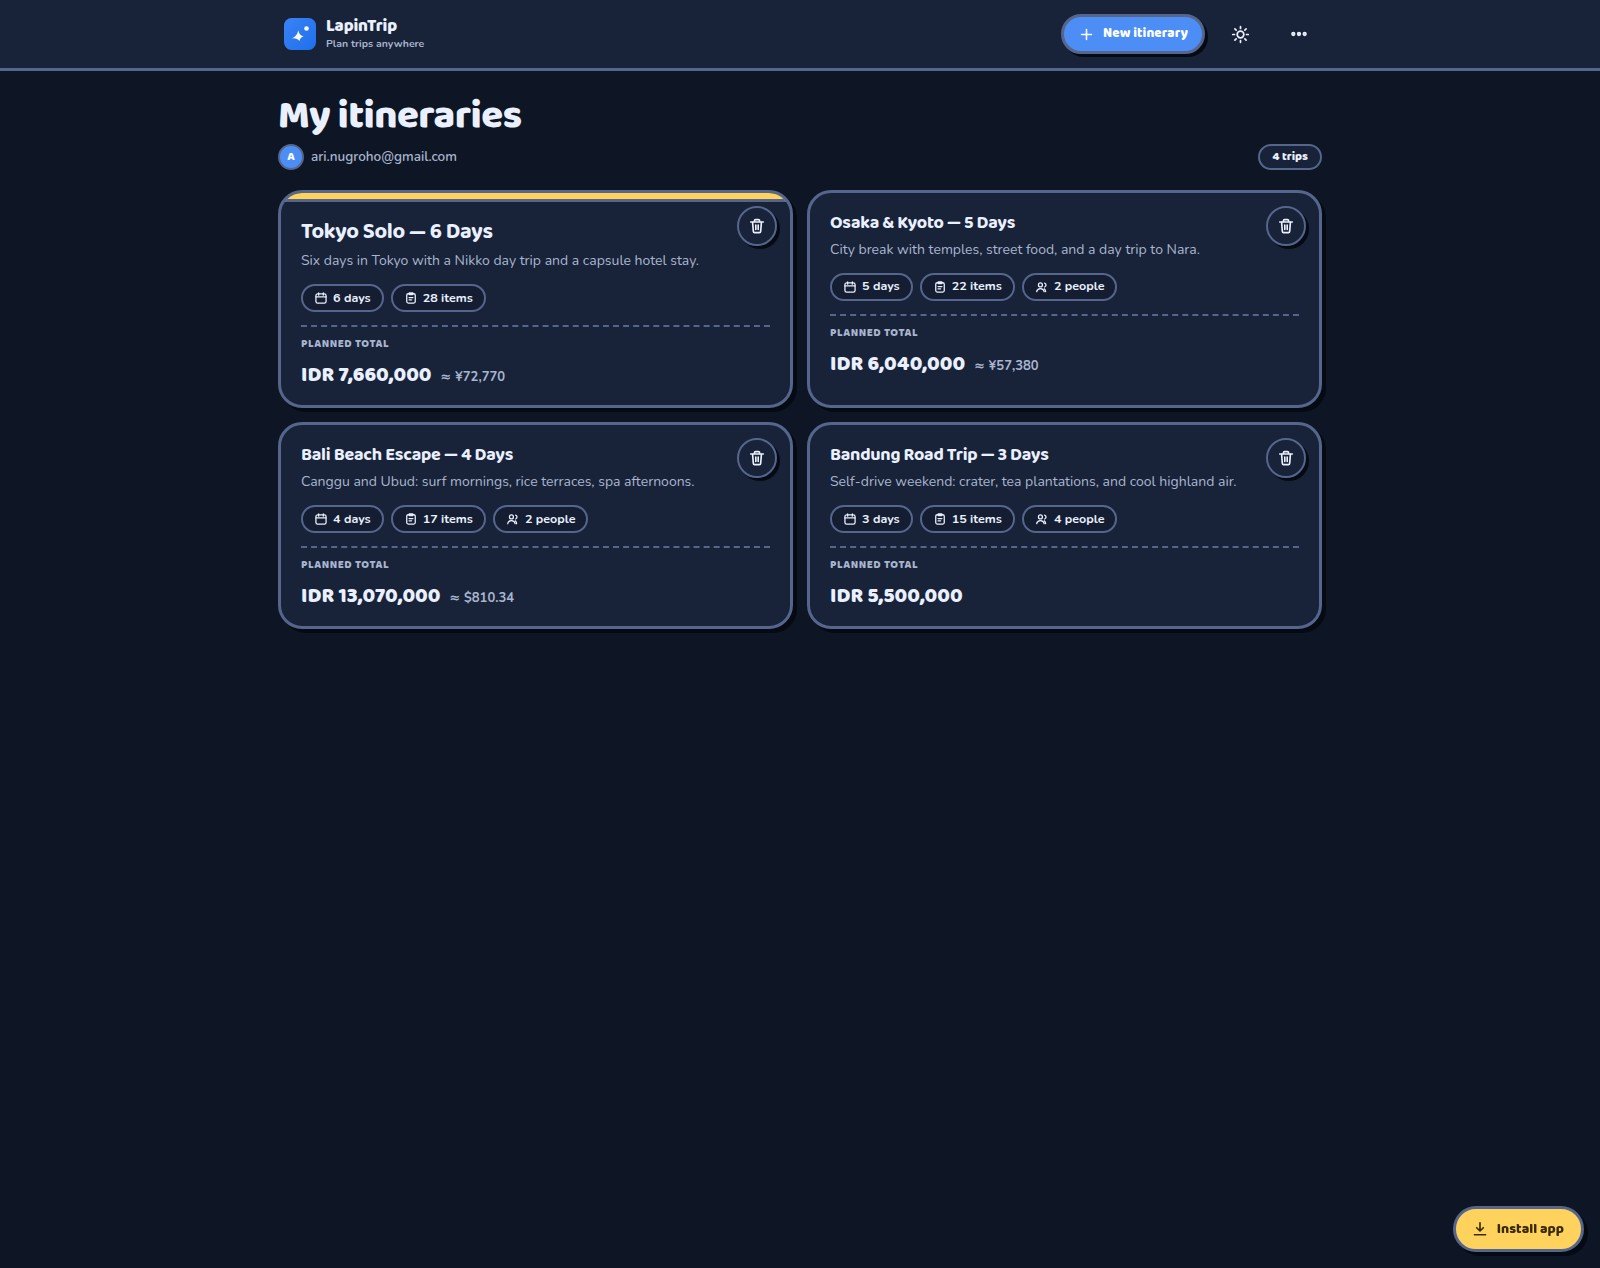The image size is (1600, 1268).
Task: Click the Bali description about Canggu and Ubud
Action: click(x=497, y=482)
